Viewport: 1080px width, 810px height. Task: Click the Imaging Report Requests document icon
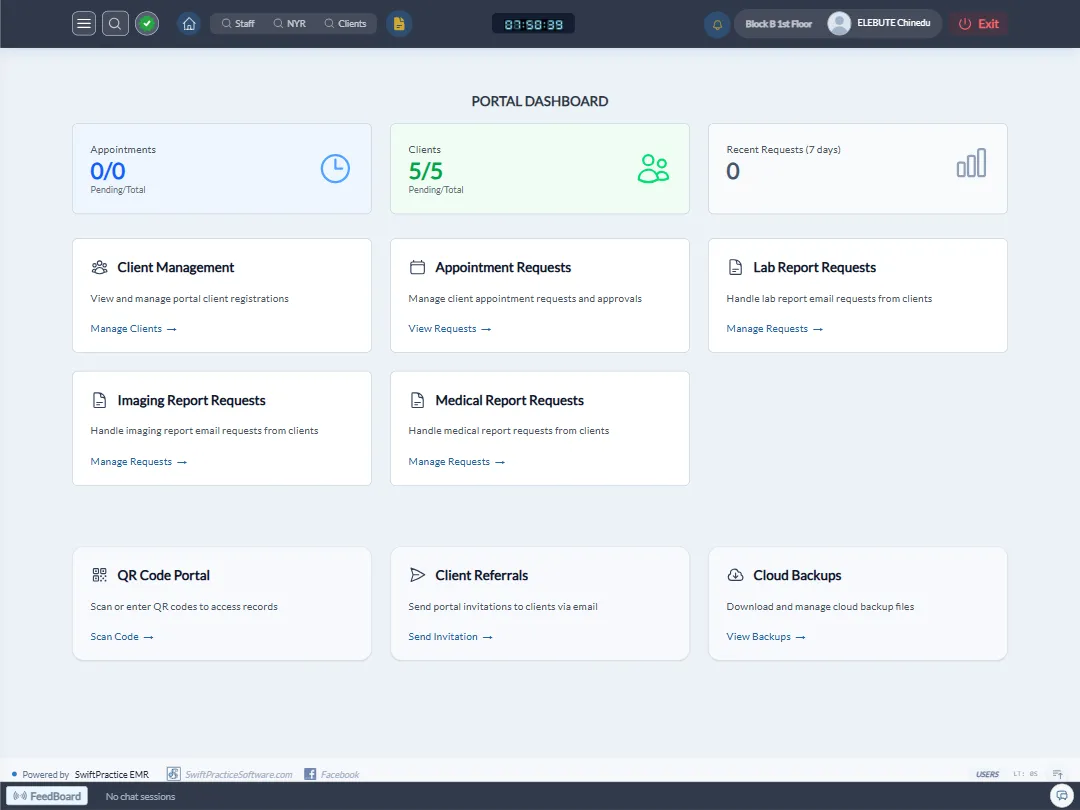point(99,400)
